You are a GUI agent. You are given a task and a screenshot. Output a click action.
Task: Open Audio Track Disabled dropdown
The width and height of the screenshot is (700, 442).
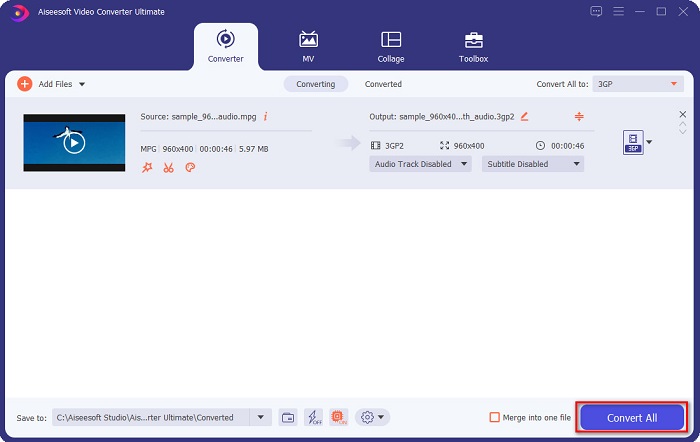[x=420, y=164]
